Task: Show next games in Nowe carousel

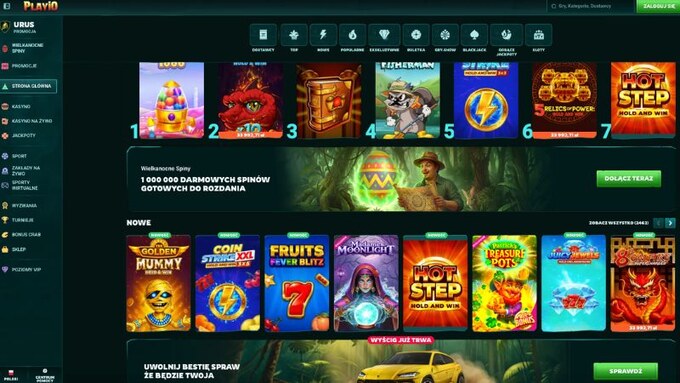Action: pos(670,223)
